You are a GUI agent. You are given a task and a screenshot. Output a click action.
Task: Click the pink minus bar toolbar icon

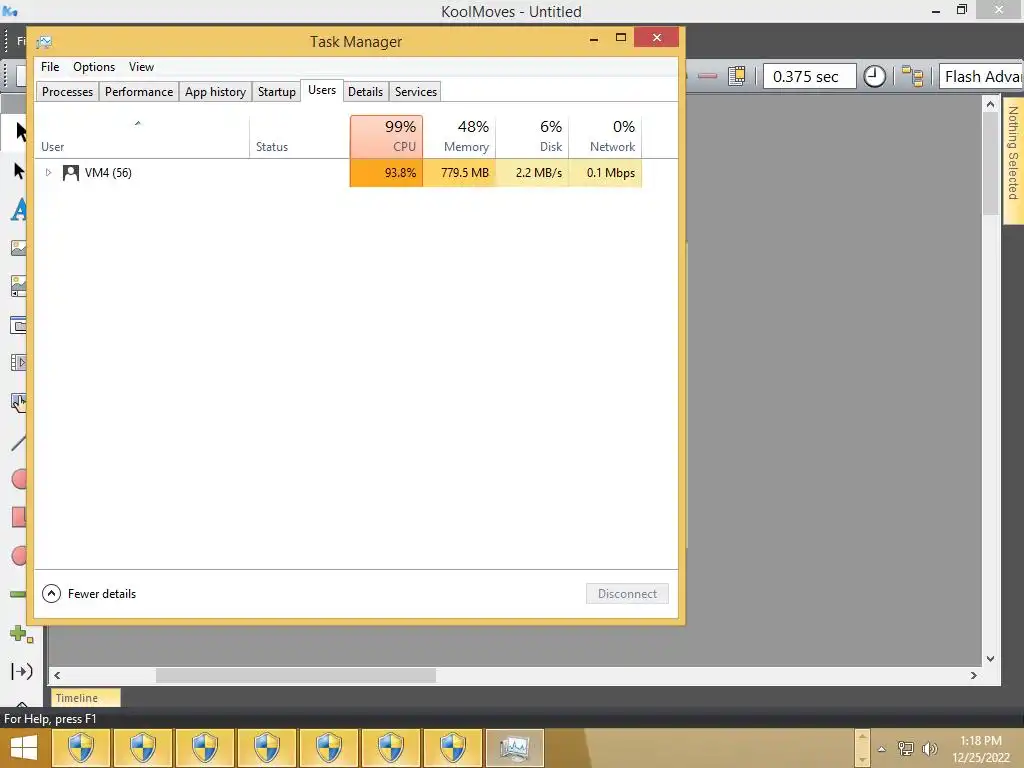point(707,76)
